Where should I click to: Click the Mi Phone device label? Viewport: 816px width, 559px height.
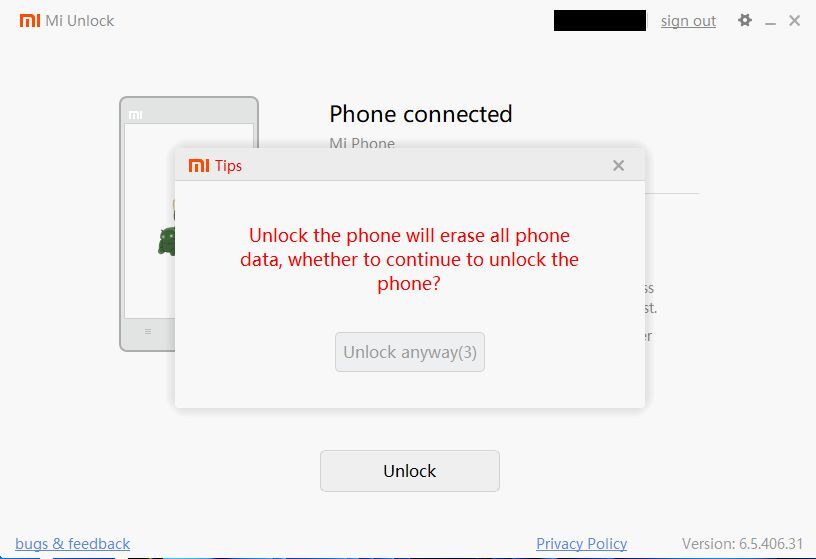click(x=362, y=143)
